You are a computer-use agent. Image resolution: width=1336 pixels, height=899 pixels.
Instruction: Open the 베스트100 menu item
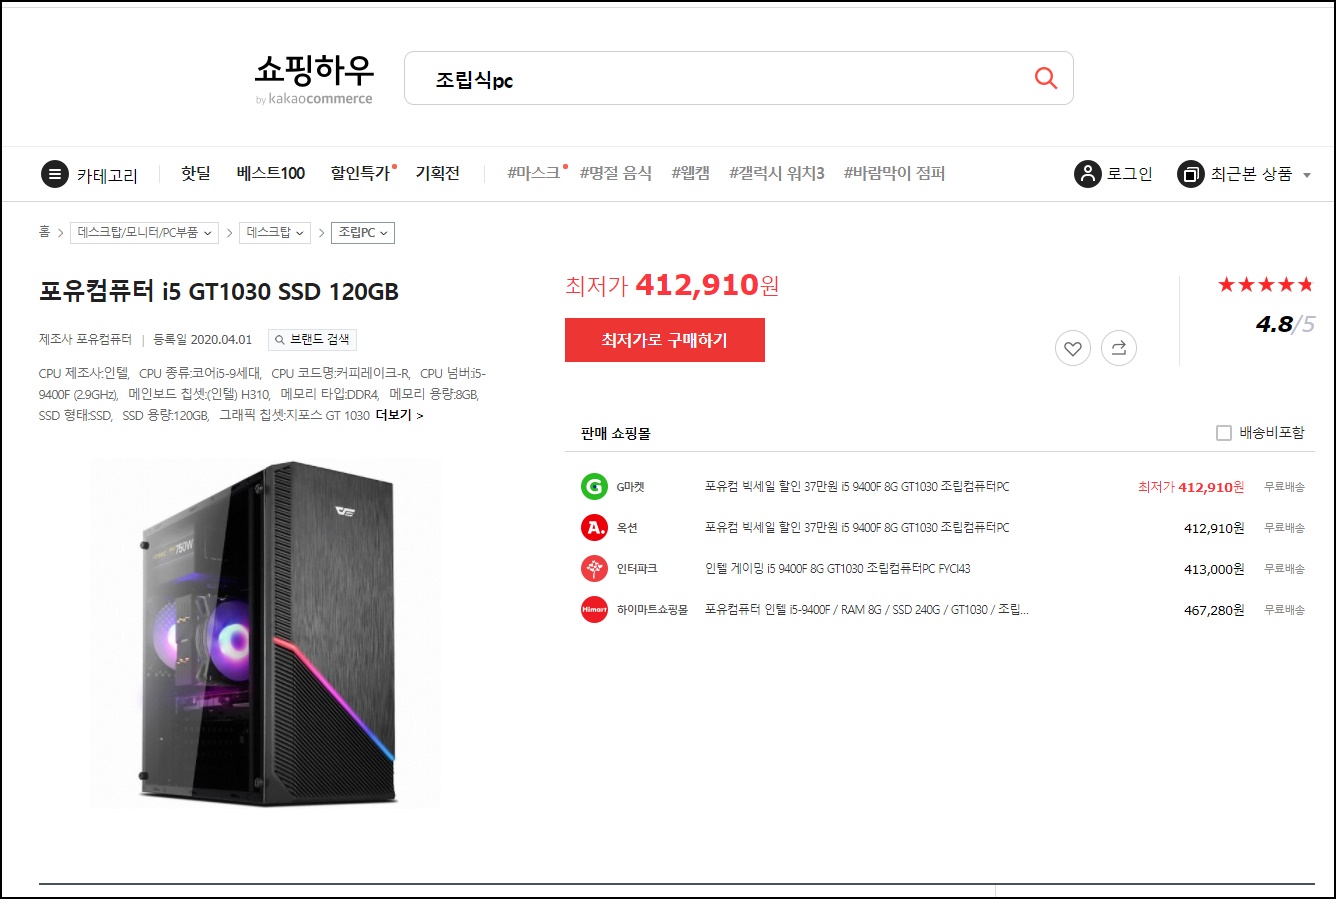click(x=271, y=173)
